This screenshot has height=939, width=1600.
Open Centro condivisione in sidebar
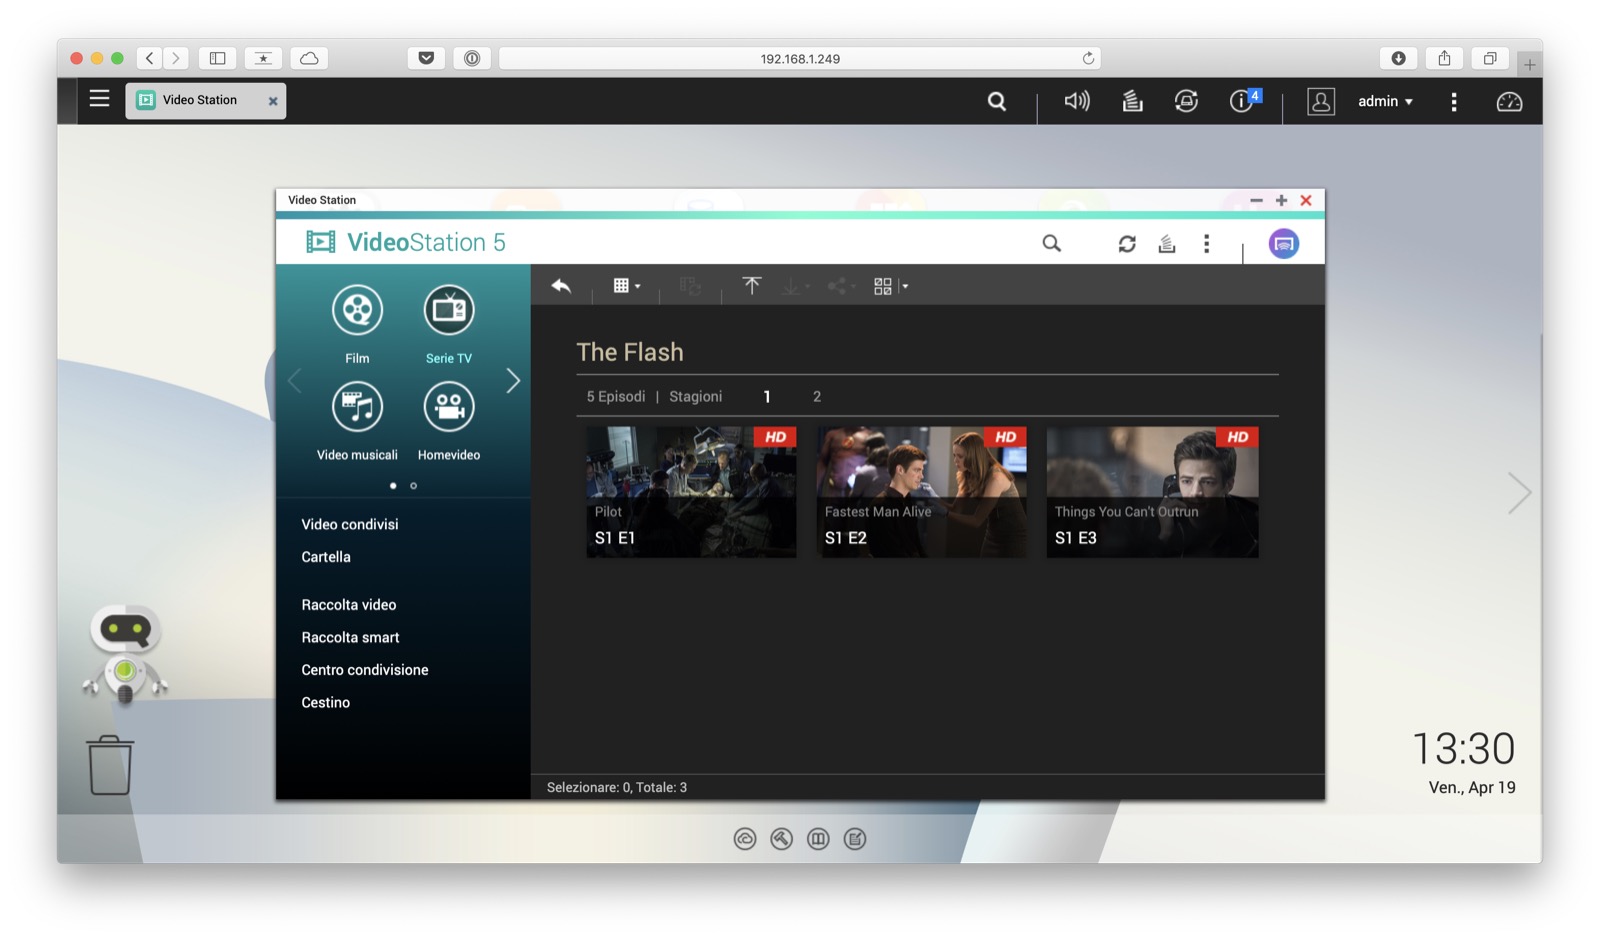tap(365, 670)
